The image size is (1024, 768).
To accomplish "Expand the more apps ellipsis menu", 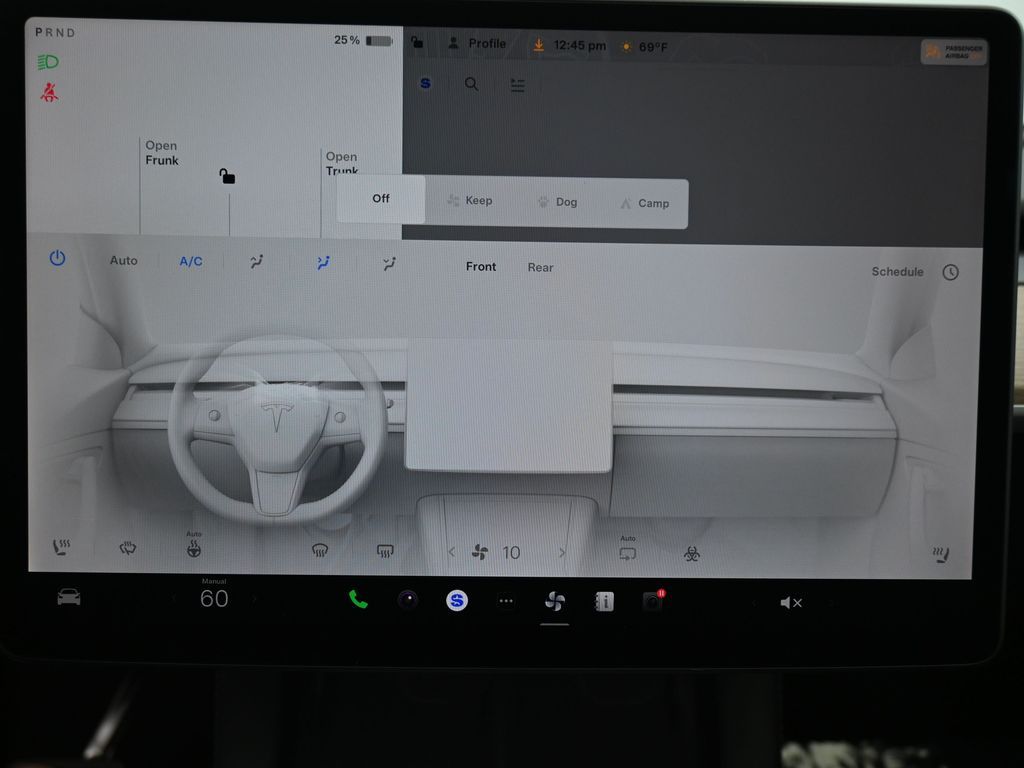I will click(506, 601).
